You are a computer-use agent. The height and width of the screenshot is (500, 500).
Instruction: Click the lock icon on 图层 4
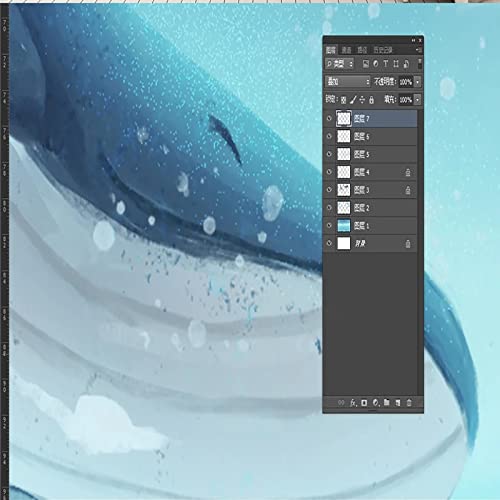[x=407, y=172]
